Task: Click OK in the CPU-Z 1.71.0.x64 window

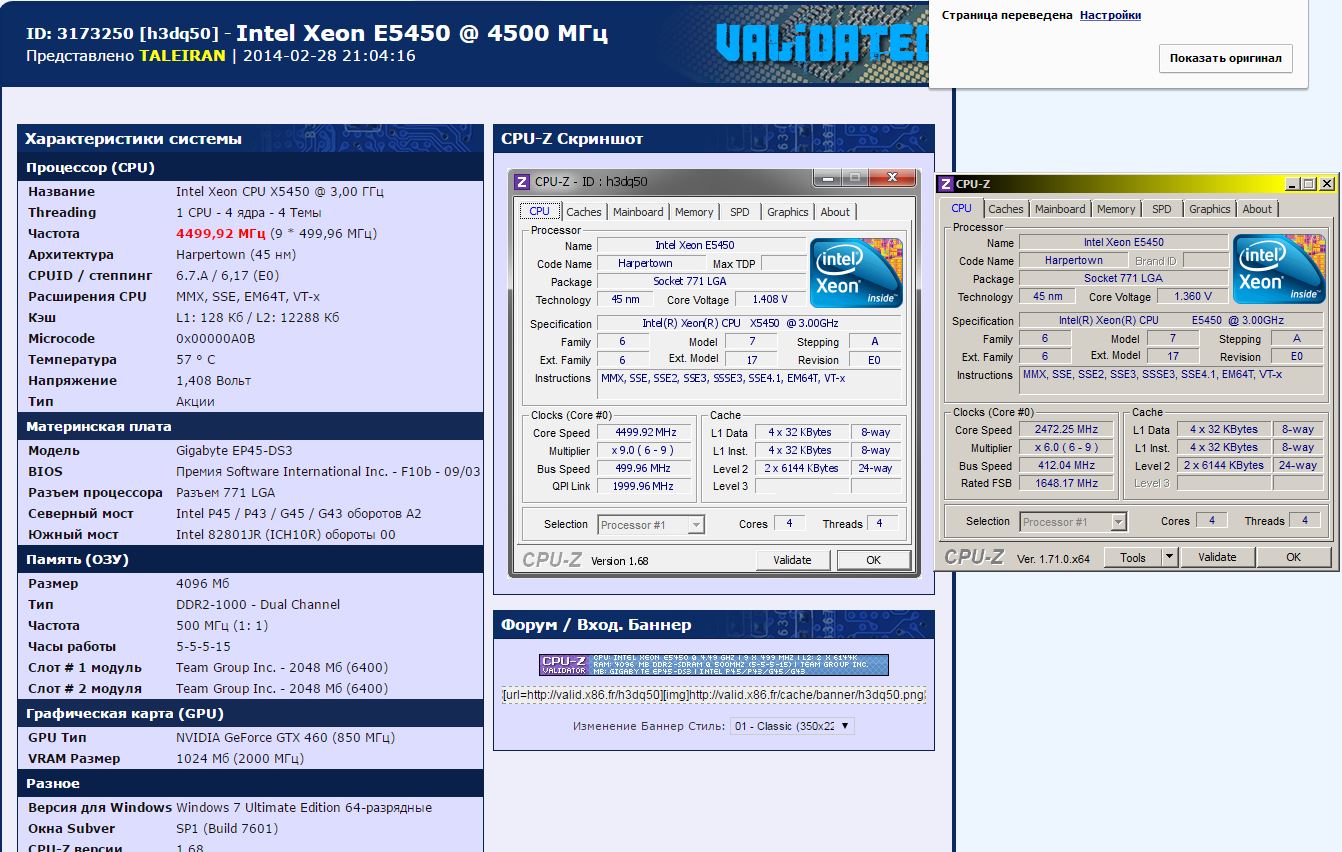Action: click(x=1294, y=557)
